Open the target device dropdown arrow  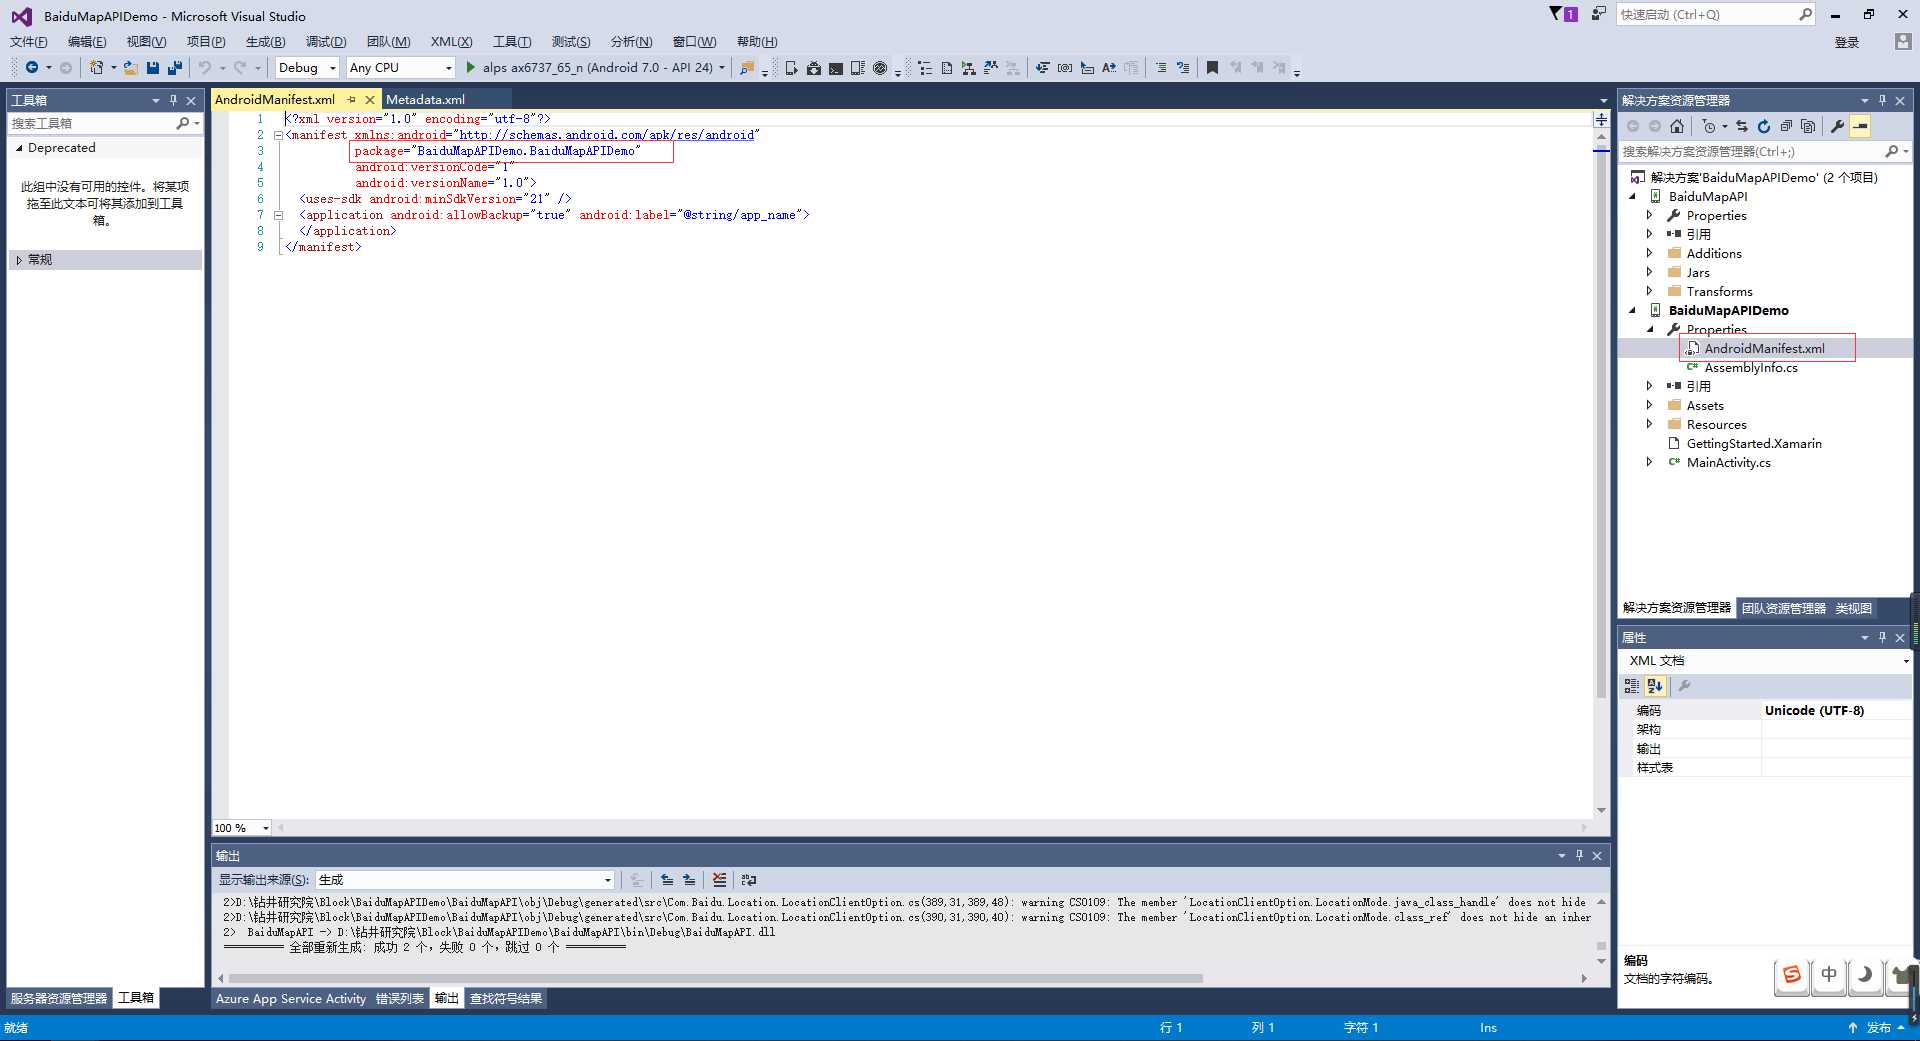pyautogui.click(x=722, y=68)
